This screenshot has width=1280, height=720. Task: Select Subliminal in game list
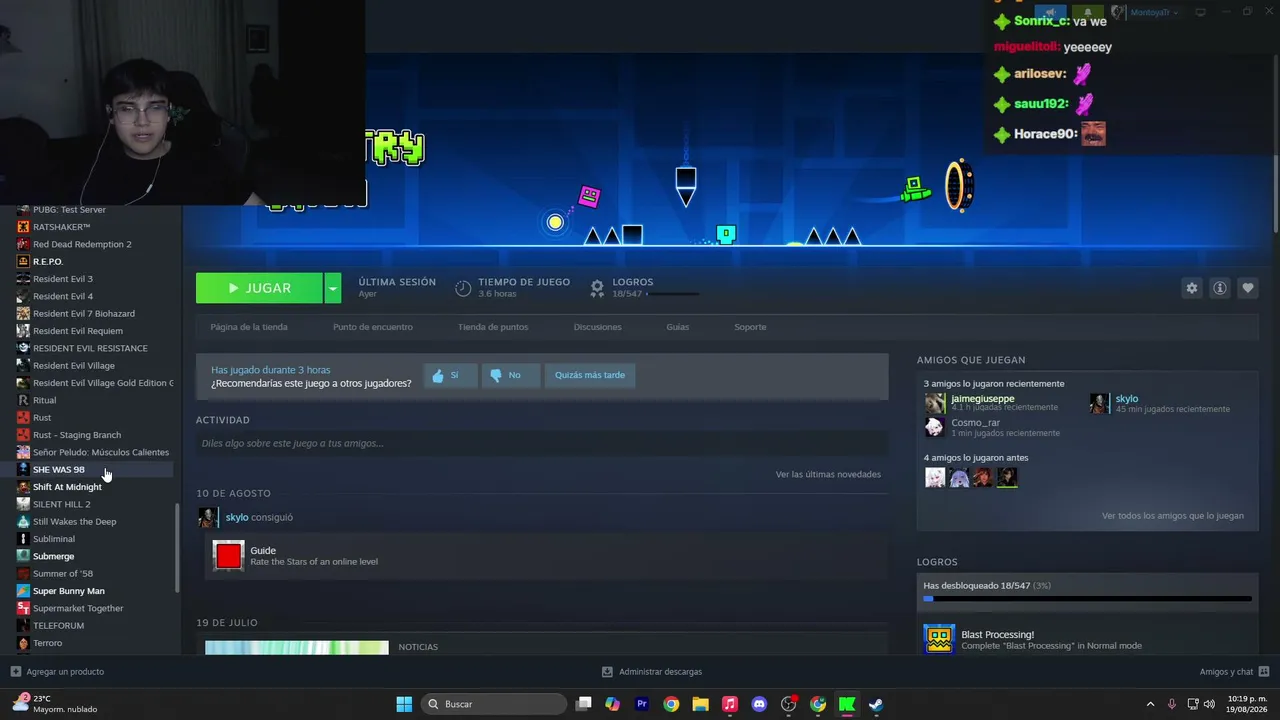click(53, 539)
